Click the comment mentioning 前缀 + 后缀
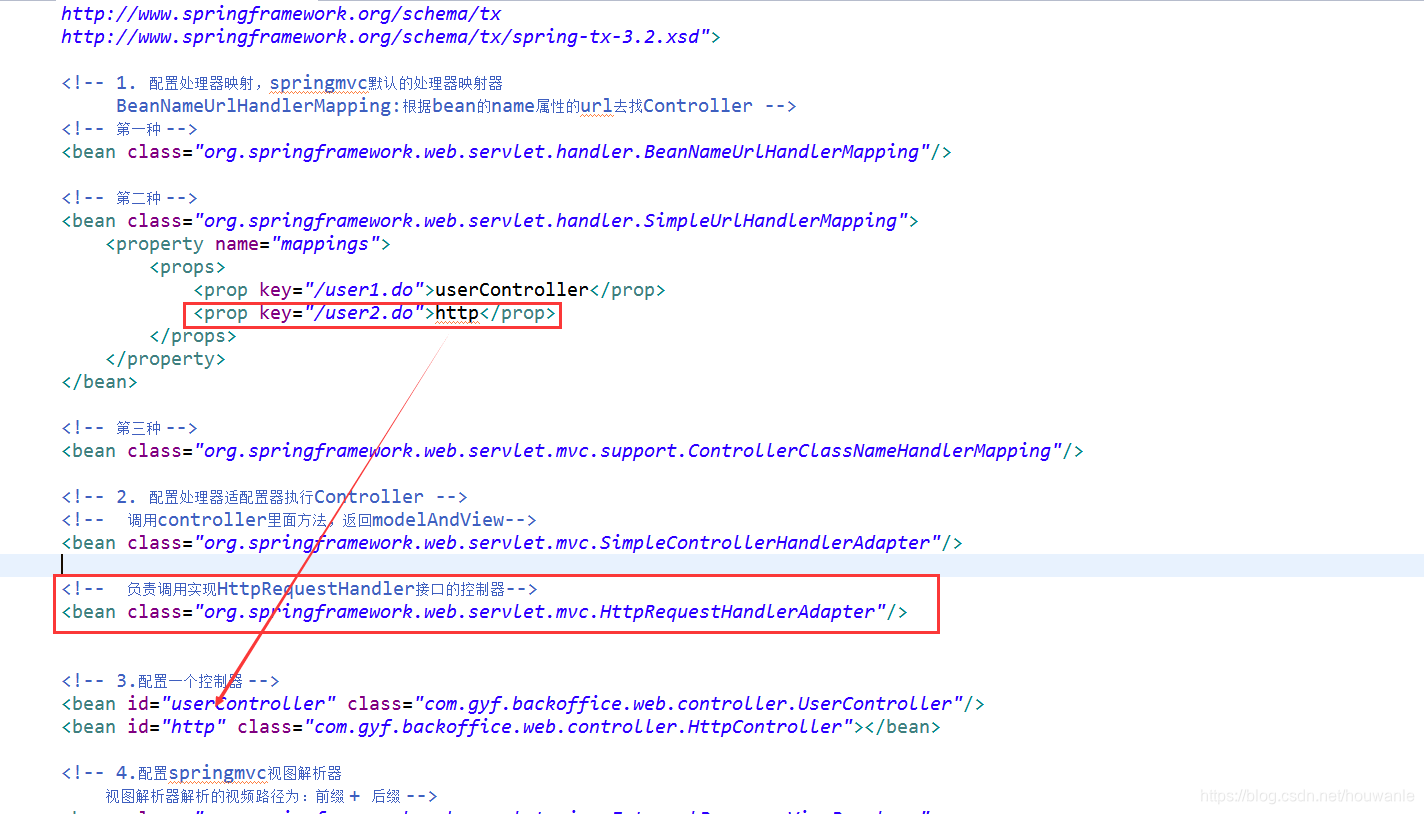The image size is (1424, 814). (x=272, y=796)
